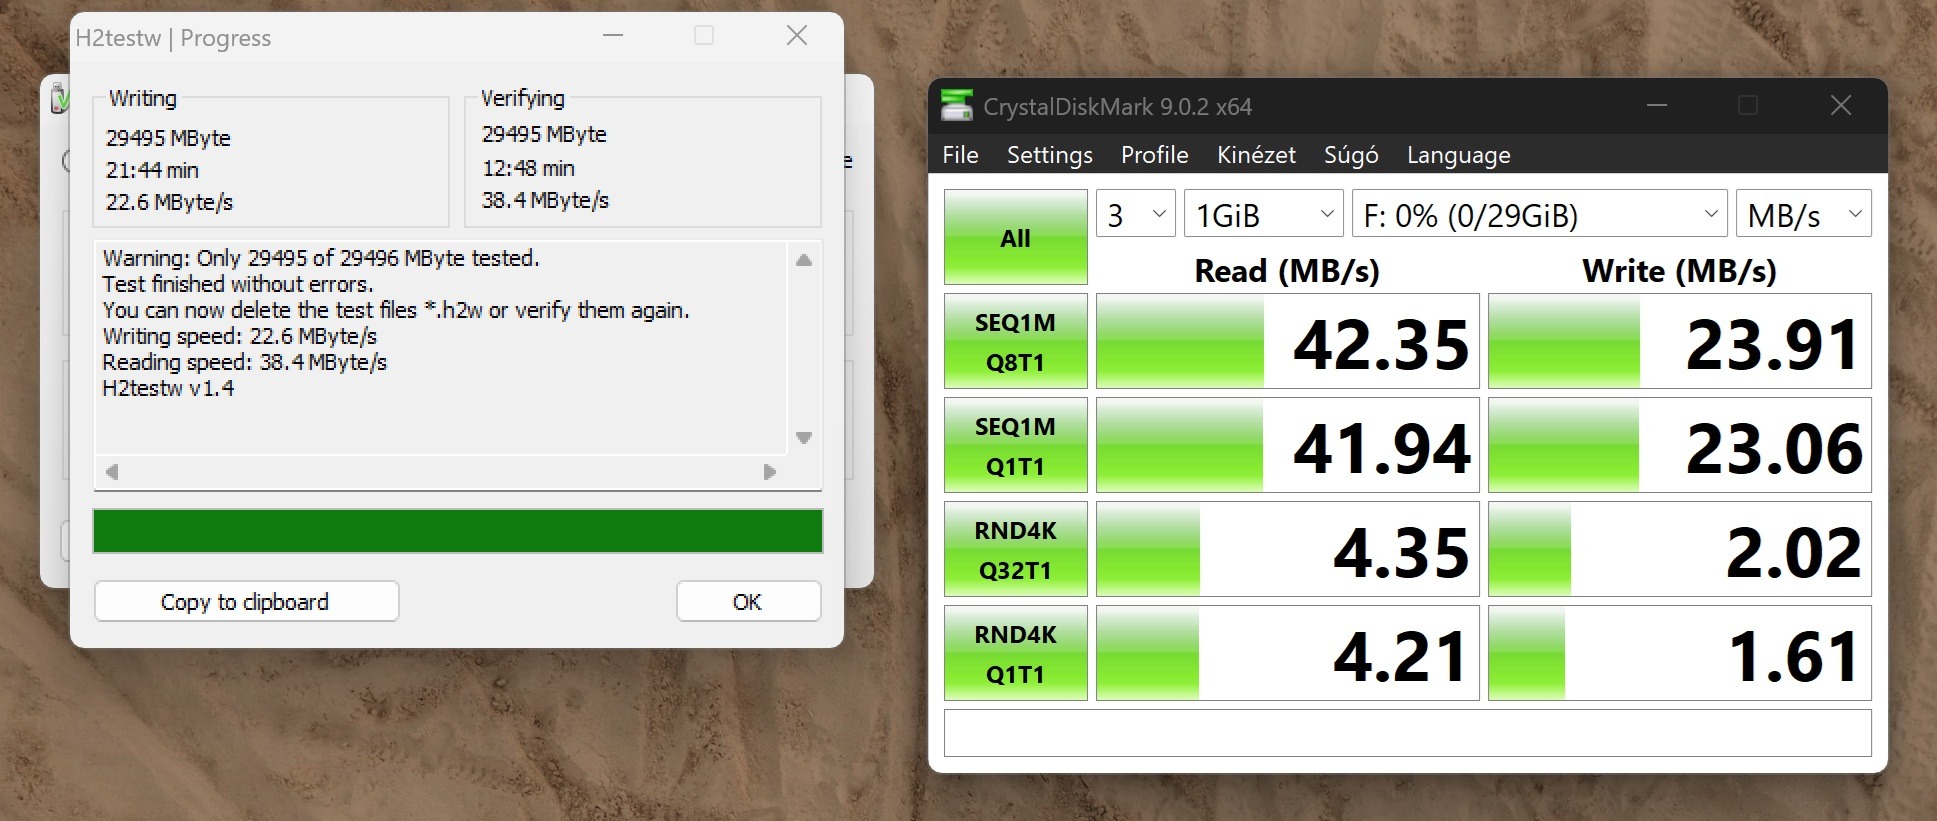The image size is (1937, 821).
Task: Click the 'Reading speed: 38.4 MByte/s' log line
Action: [245, 362]
